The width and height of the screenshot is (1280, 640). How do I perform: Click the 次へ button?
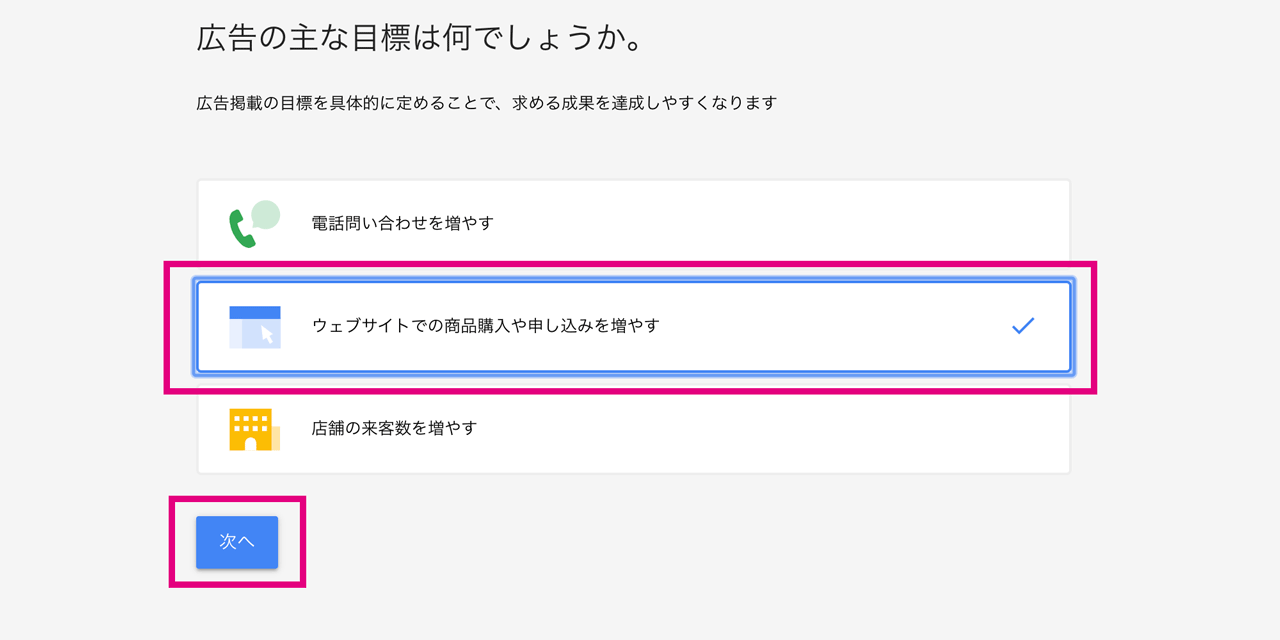click(237, 542)
